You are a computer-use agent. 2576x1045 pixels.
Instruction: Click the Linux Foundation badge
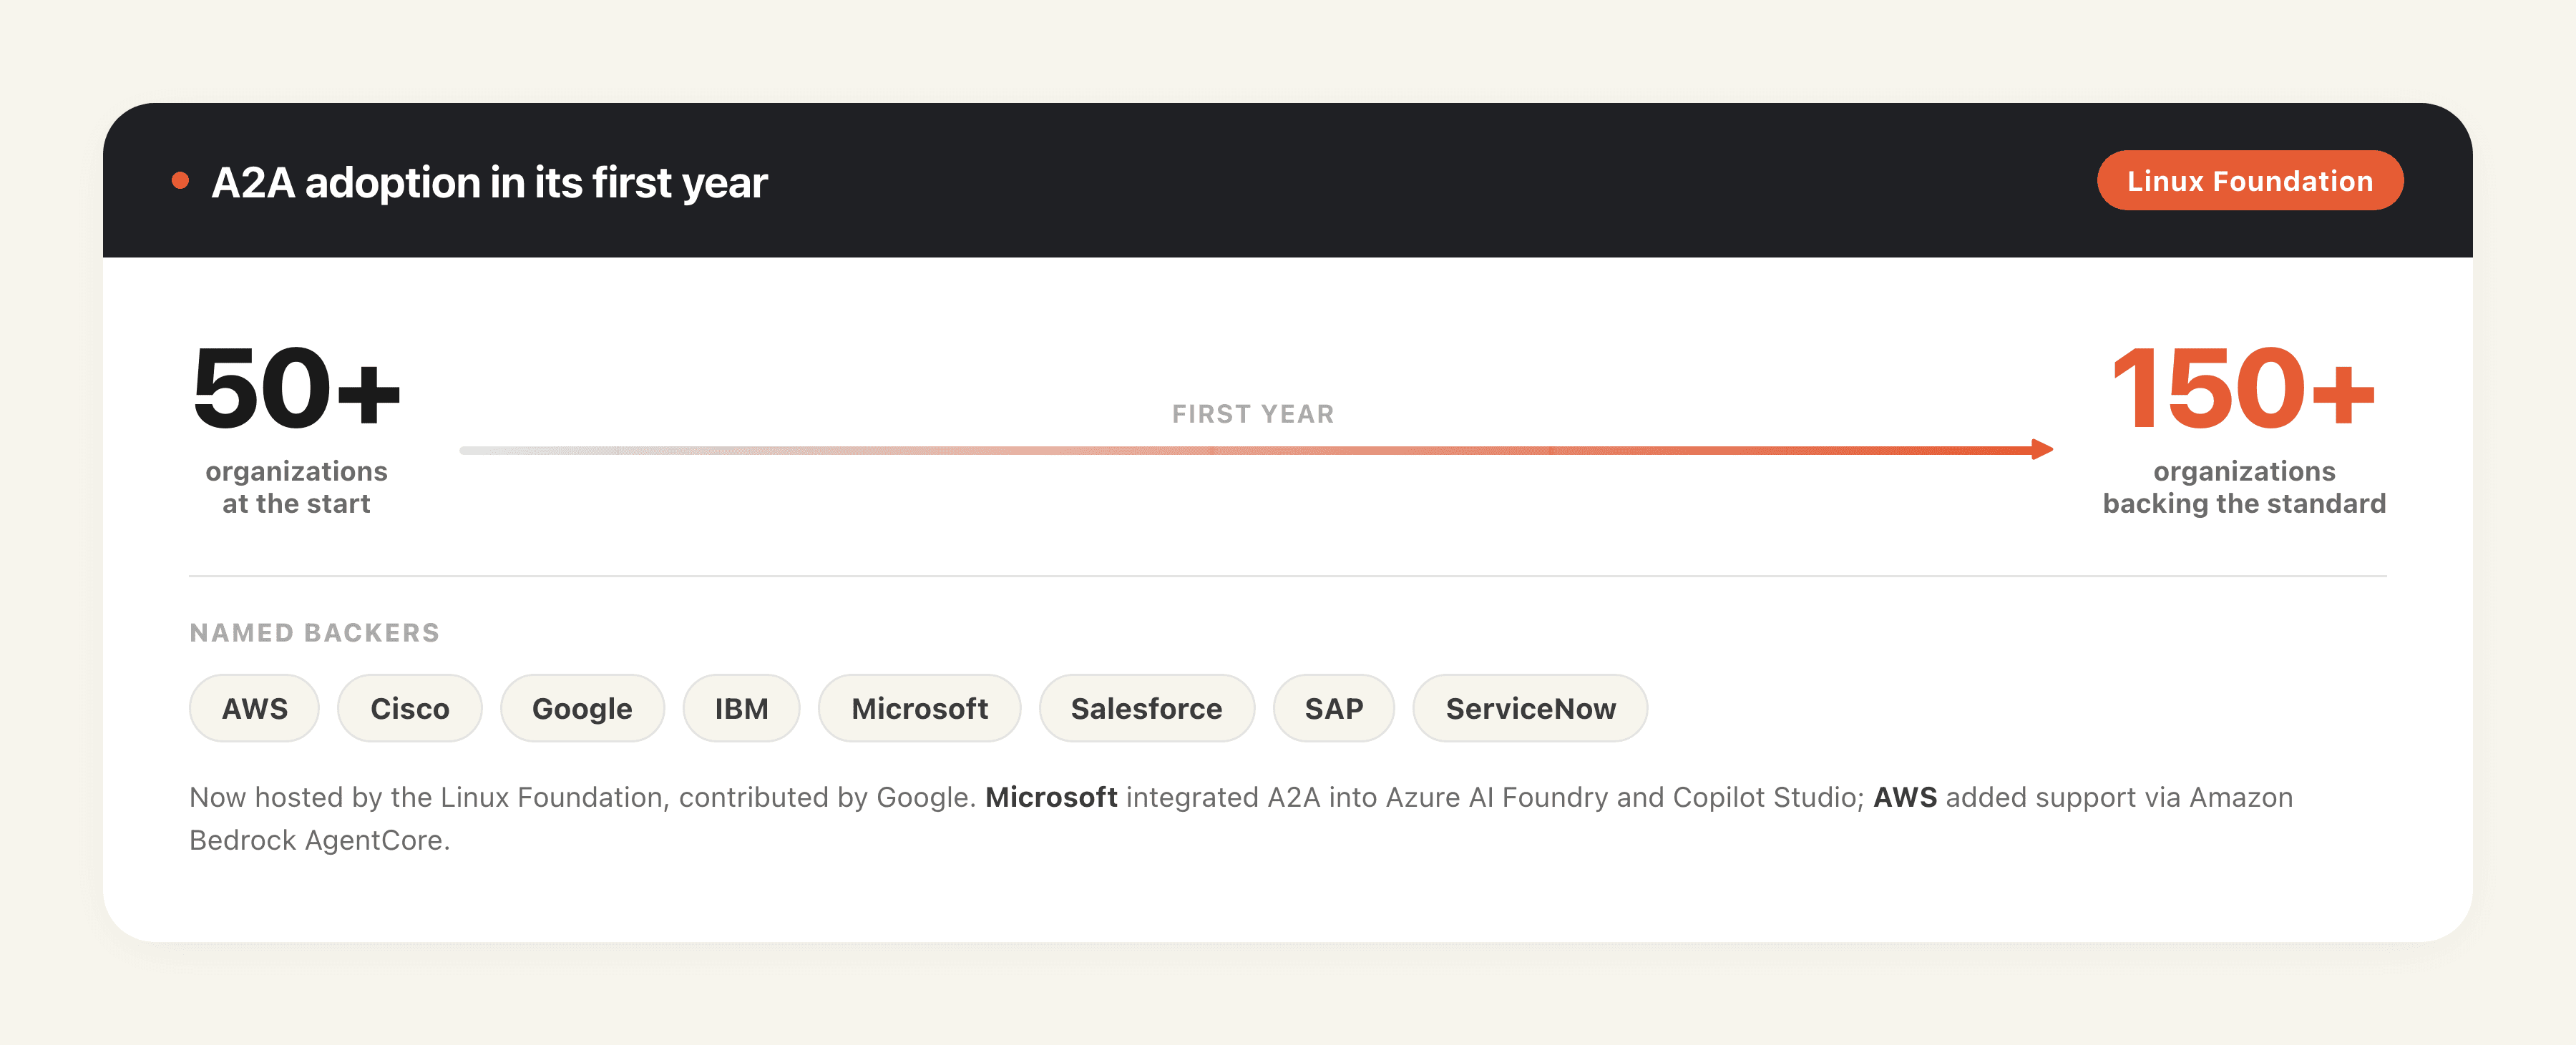point(2249,181)
